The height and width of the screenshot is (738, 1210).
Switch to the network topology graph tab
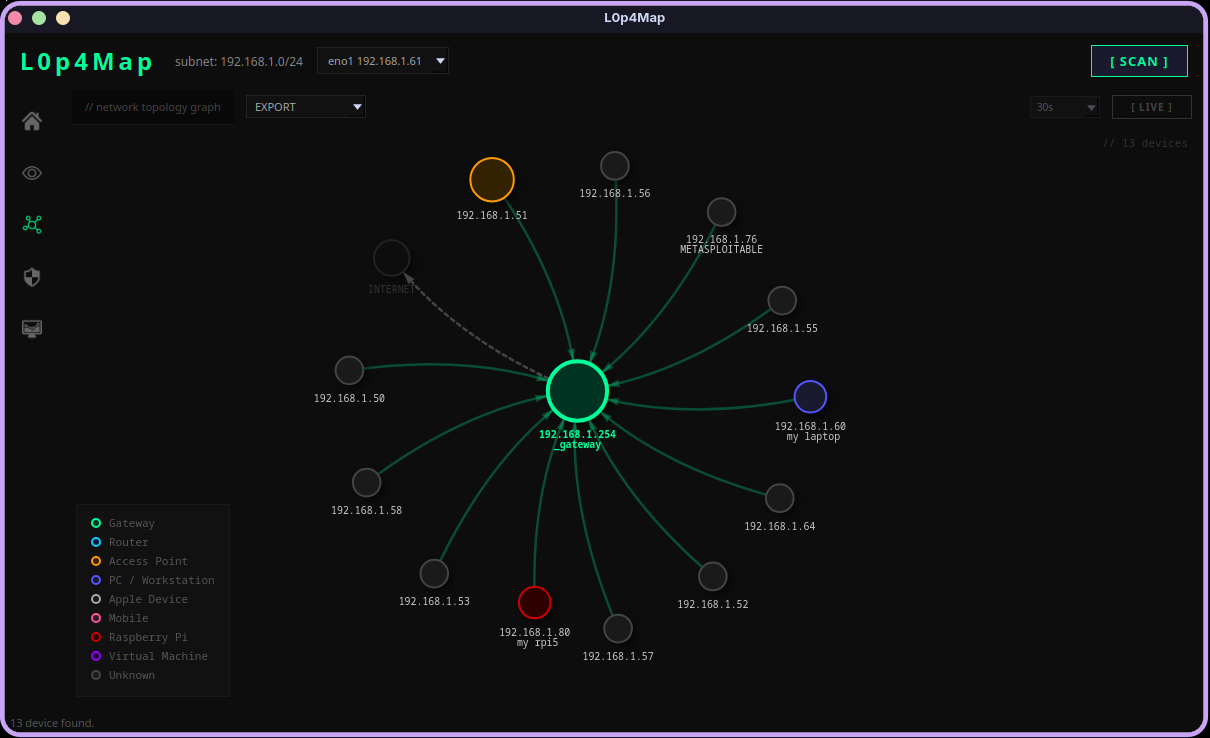152,107
